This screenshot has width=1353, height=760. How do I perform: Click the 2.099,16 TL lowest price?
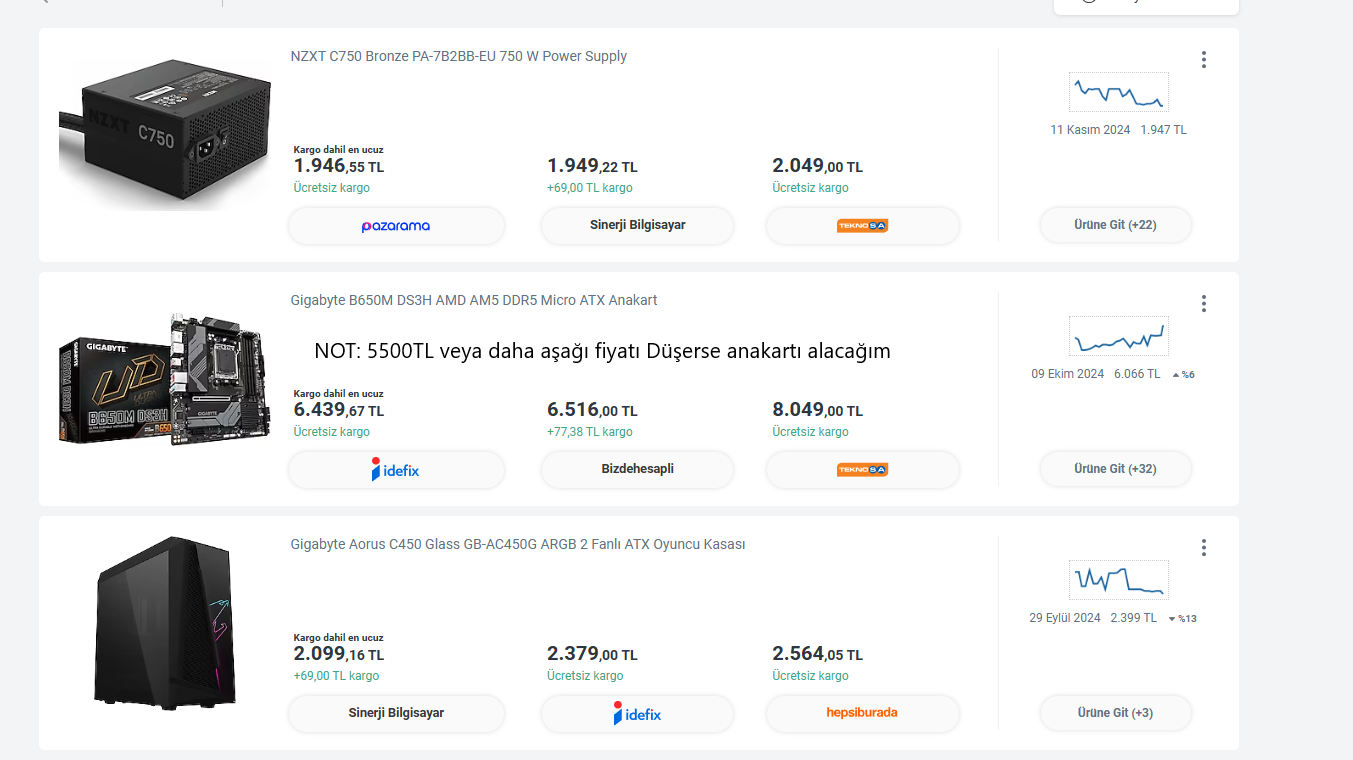(338, 655)
